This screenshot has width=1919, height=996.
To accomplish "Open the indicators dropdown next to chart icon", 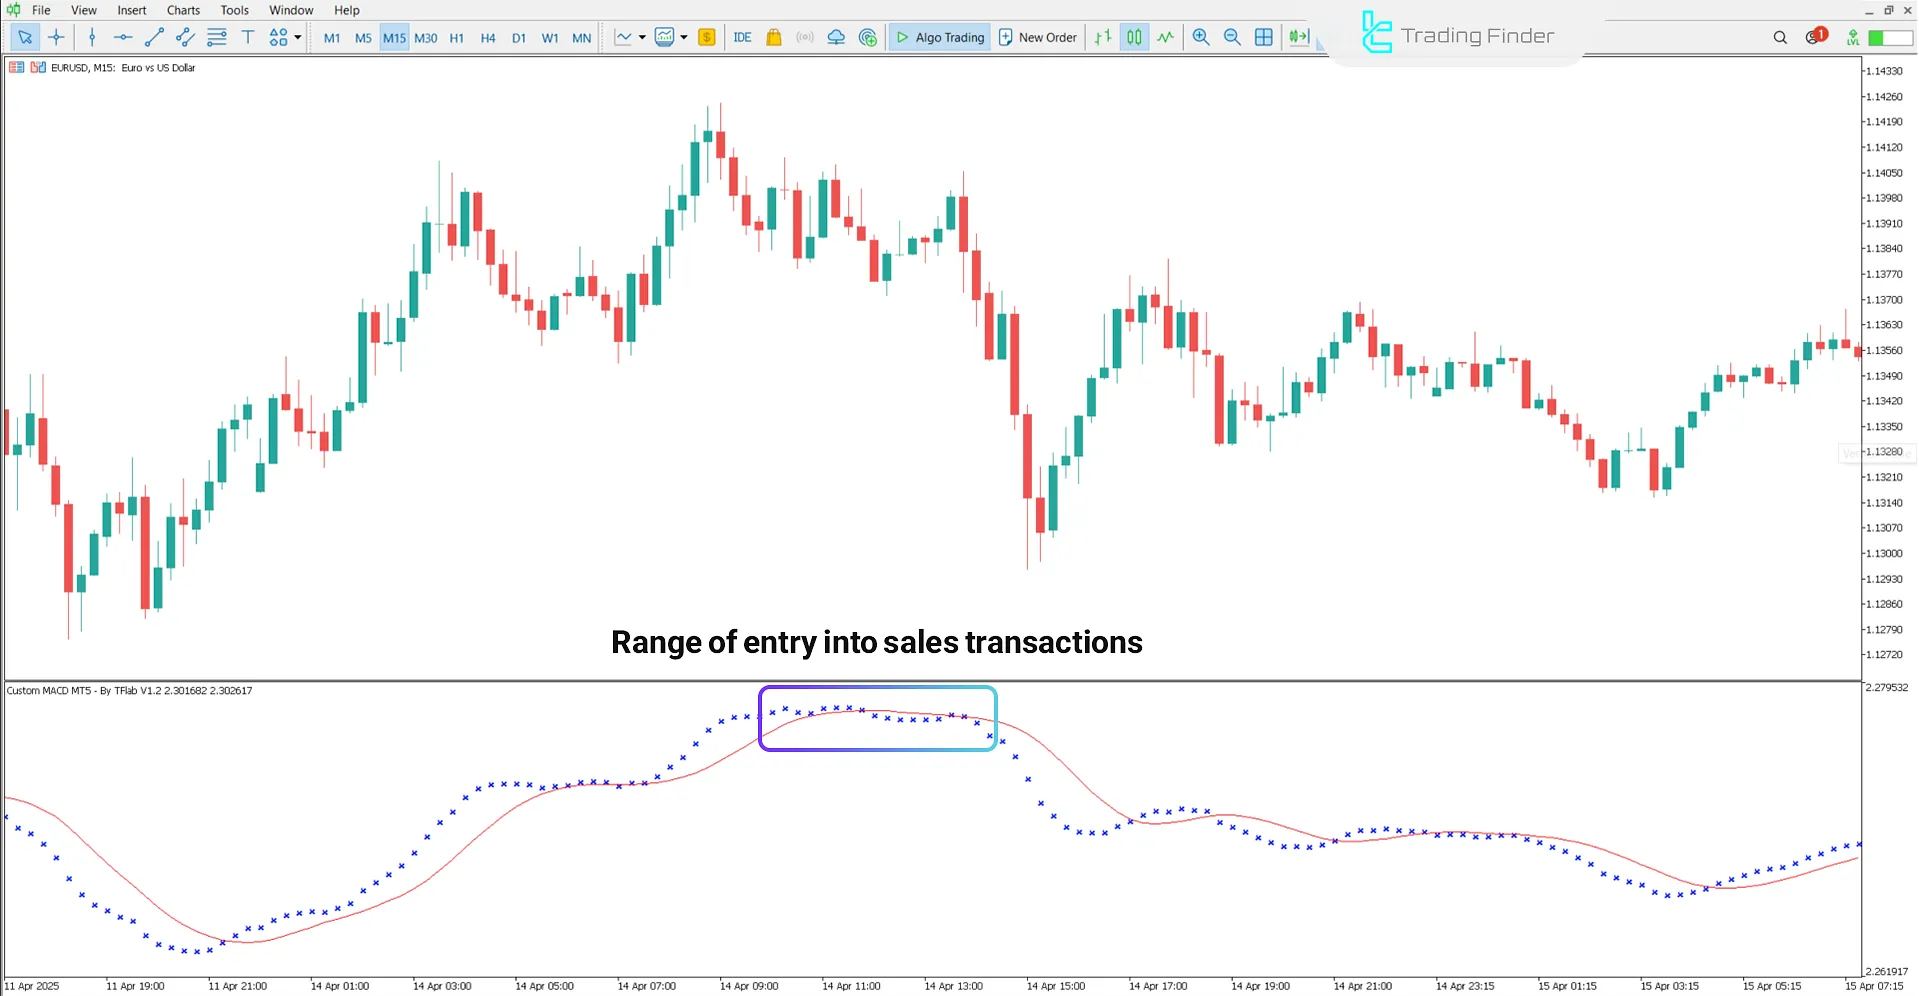I will (686, 37).
